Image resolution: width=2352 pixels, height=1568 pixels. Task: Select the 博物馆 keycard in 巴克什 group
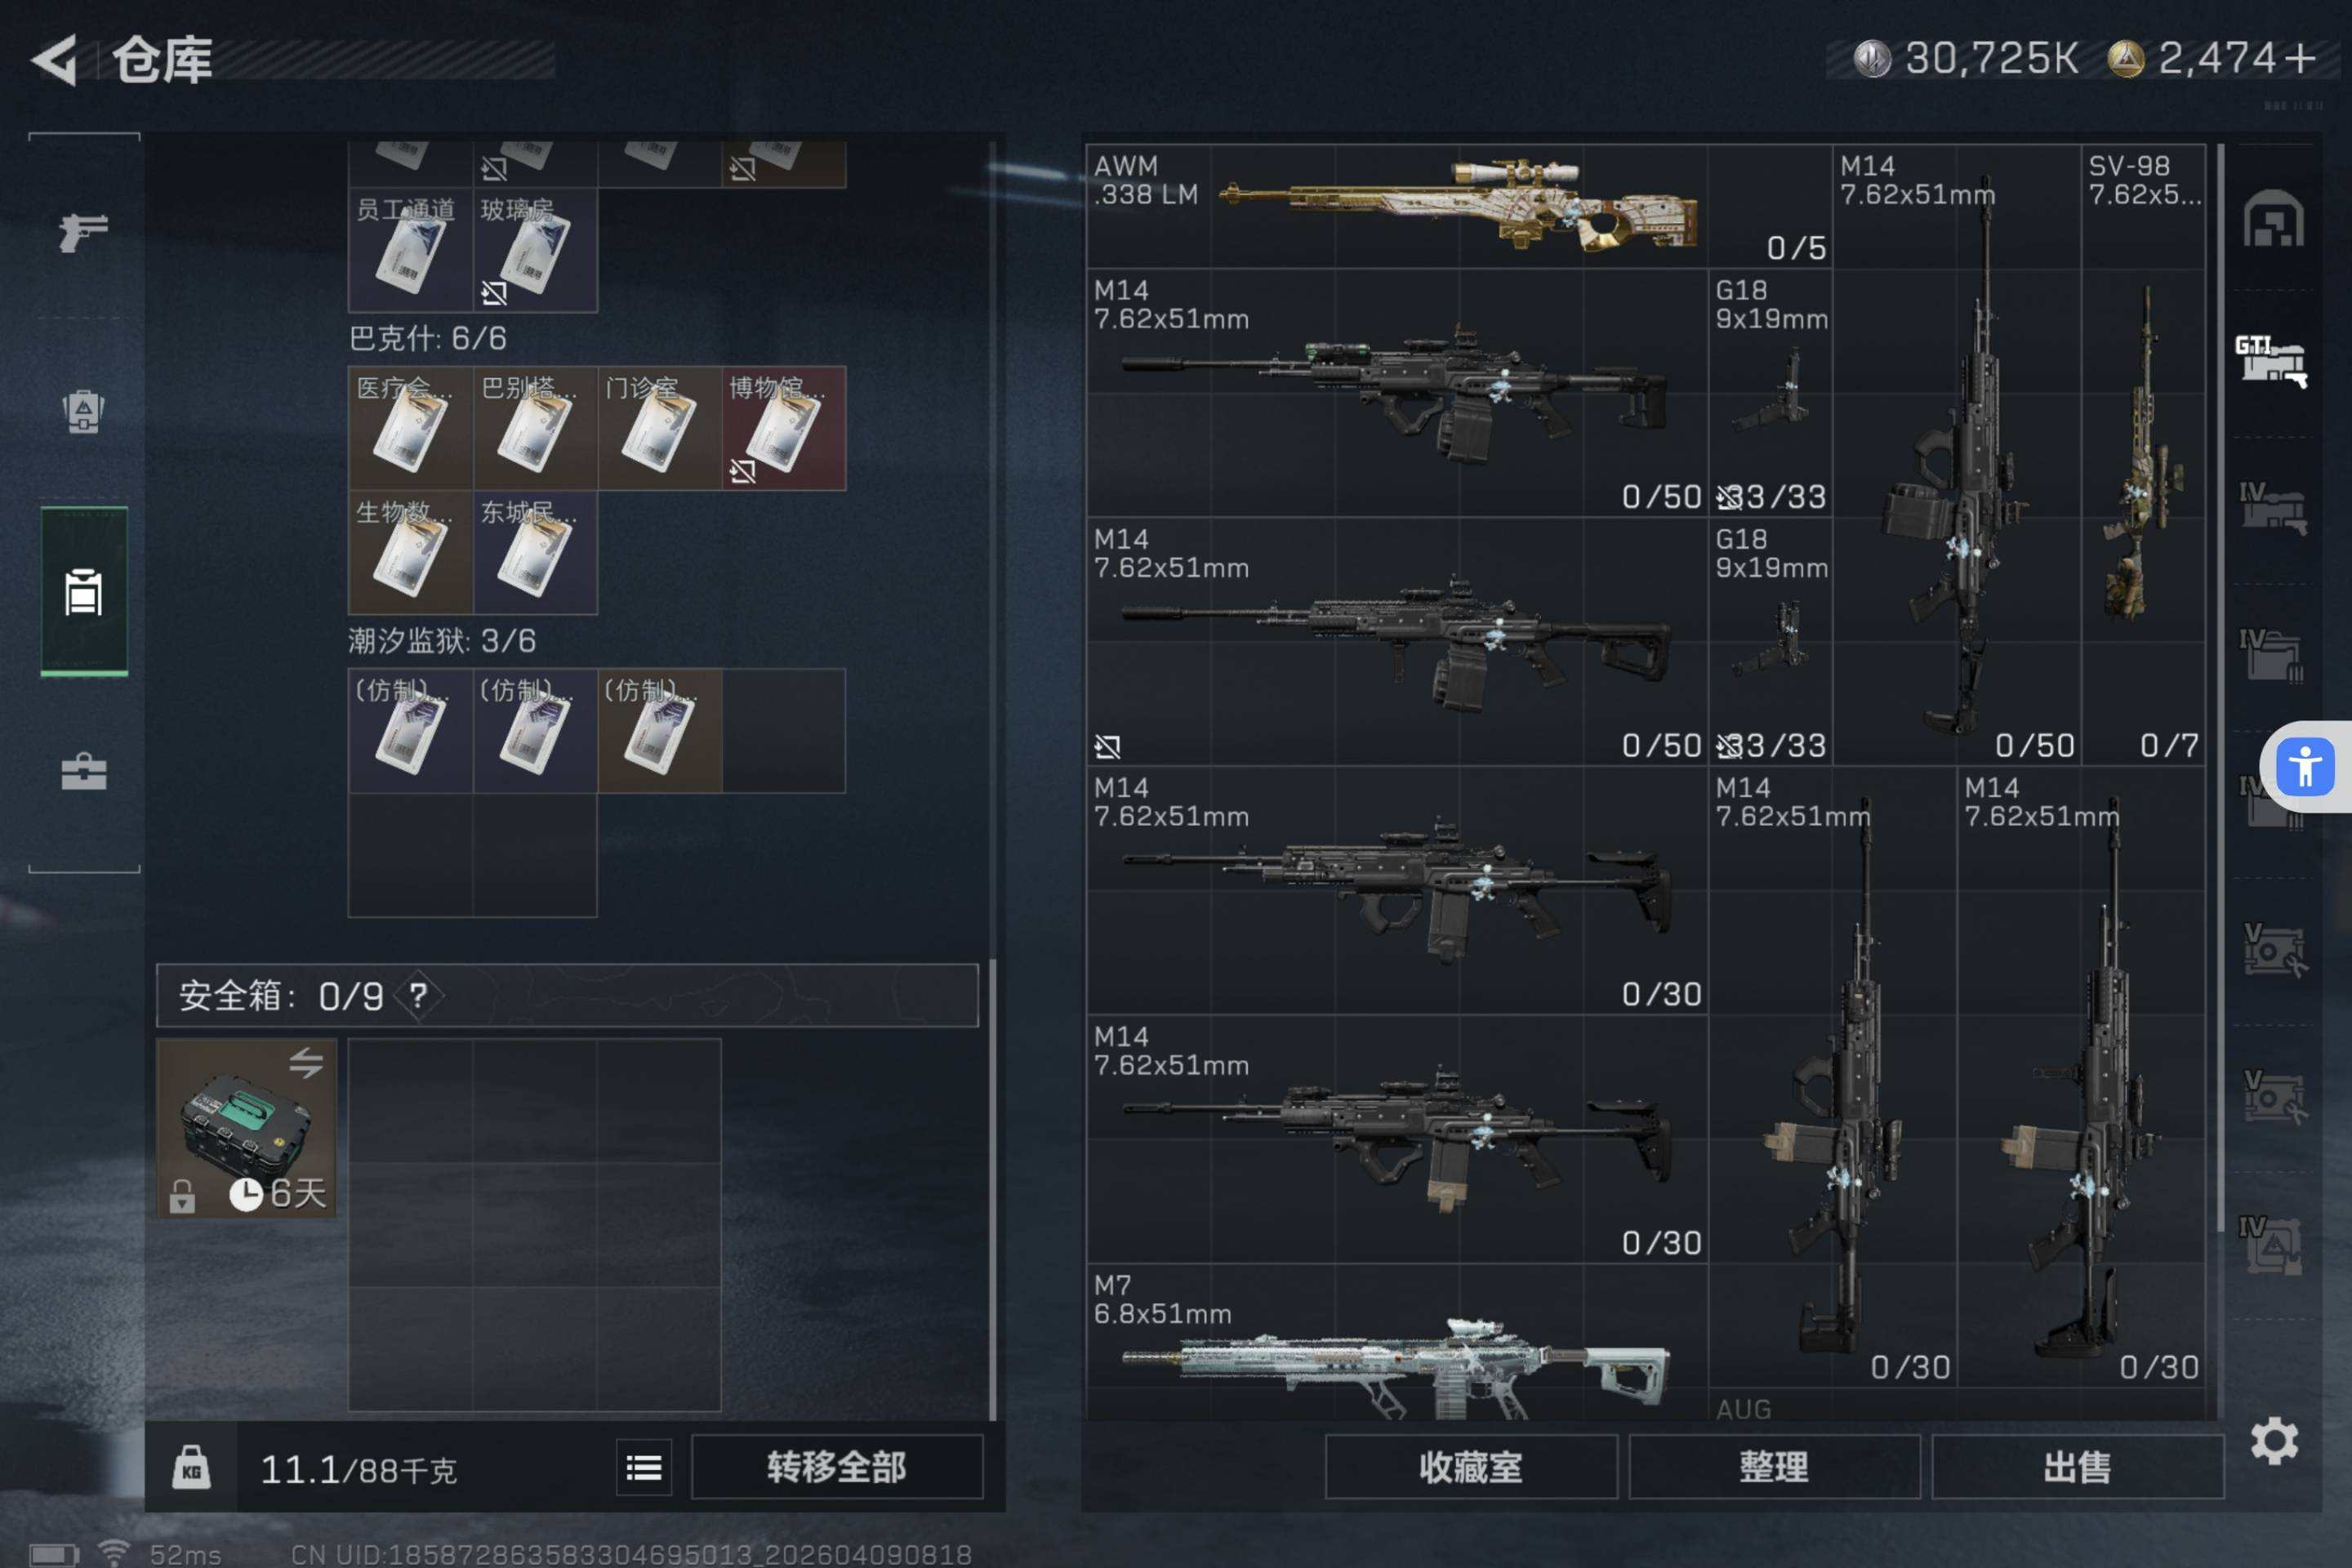[x=784, y=428]
